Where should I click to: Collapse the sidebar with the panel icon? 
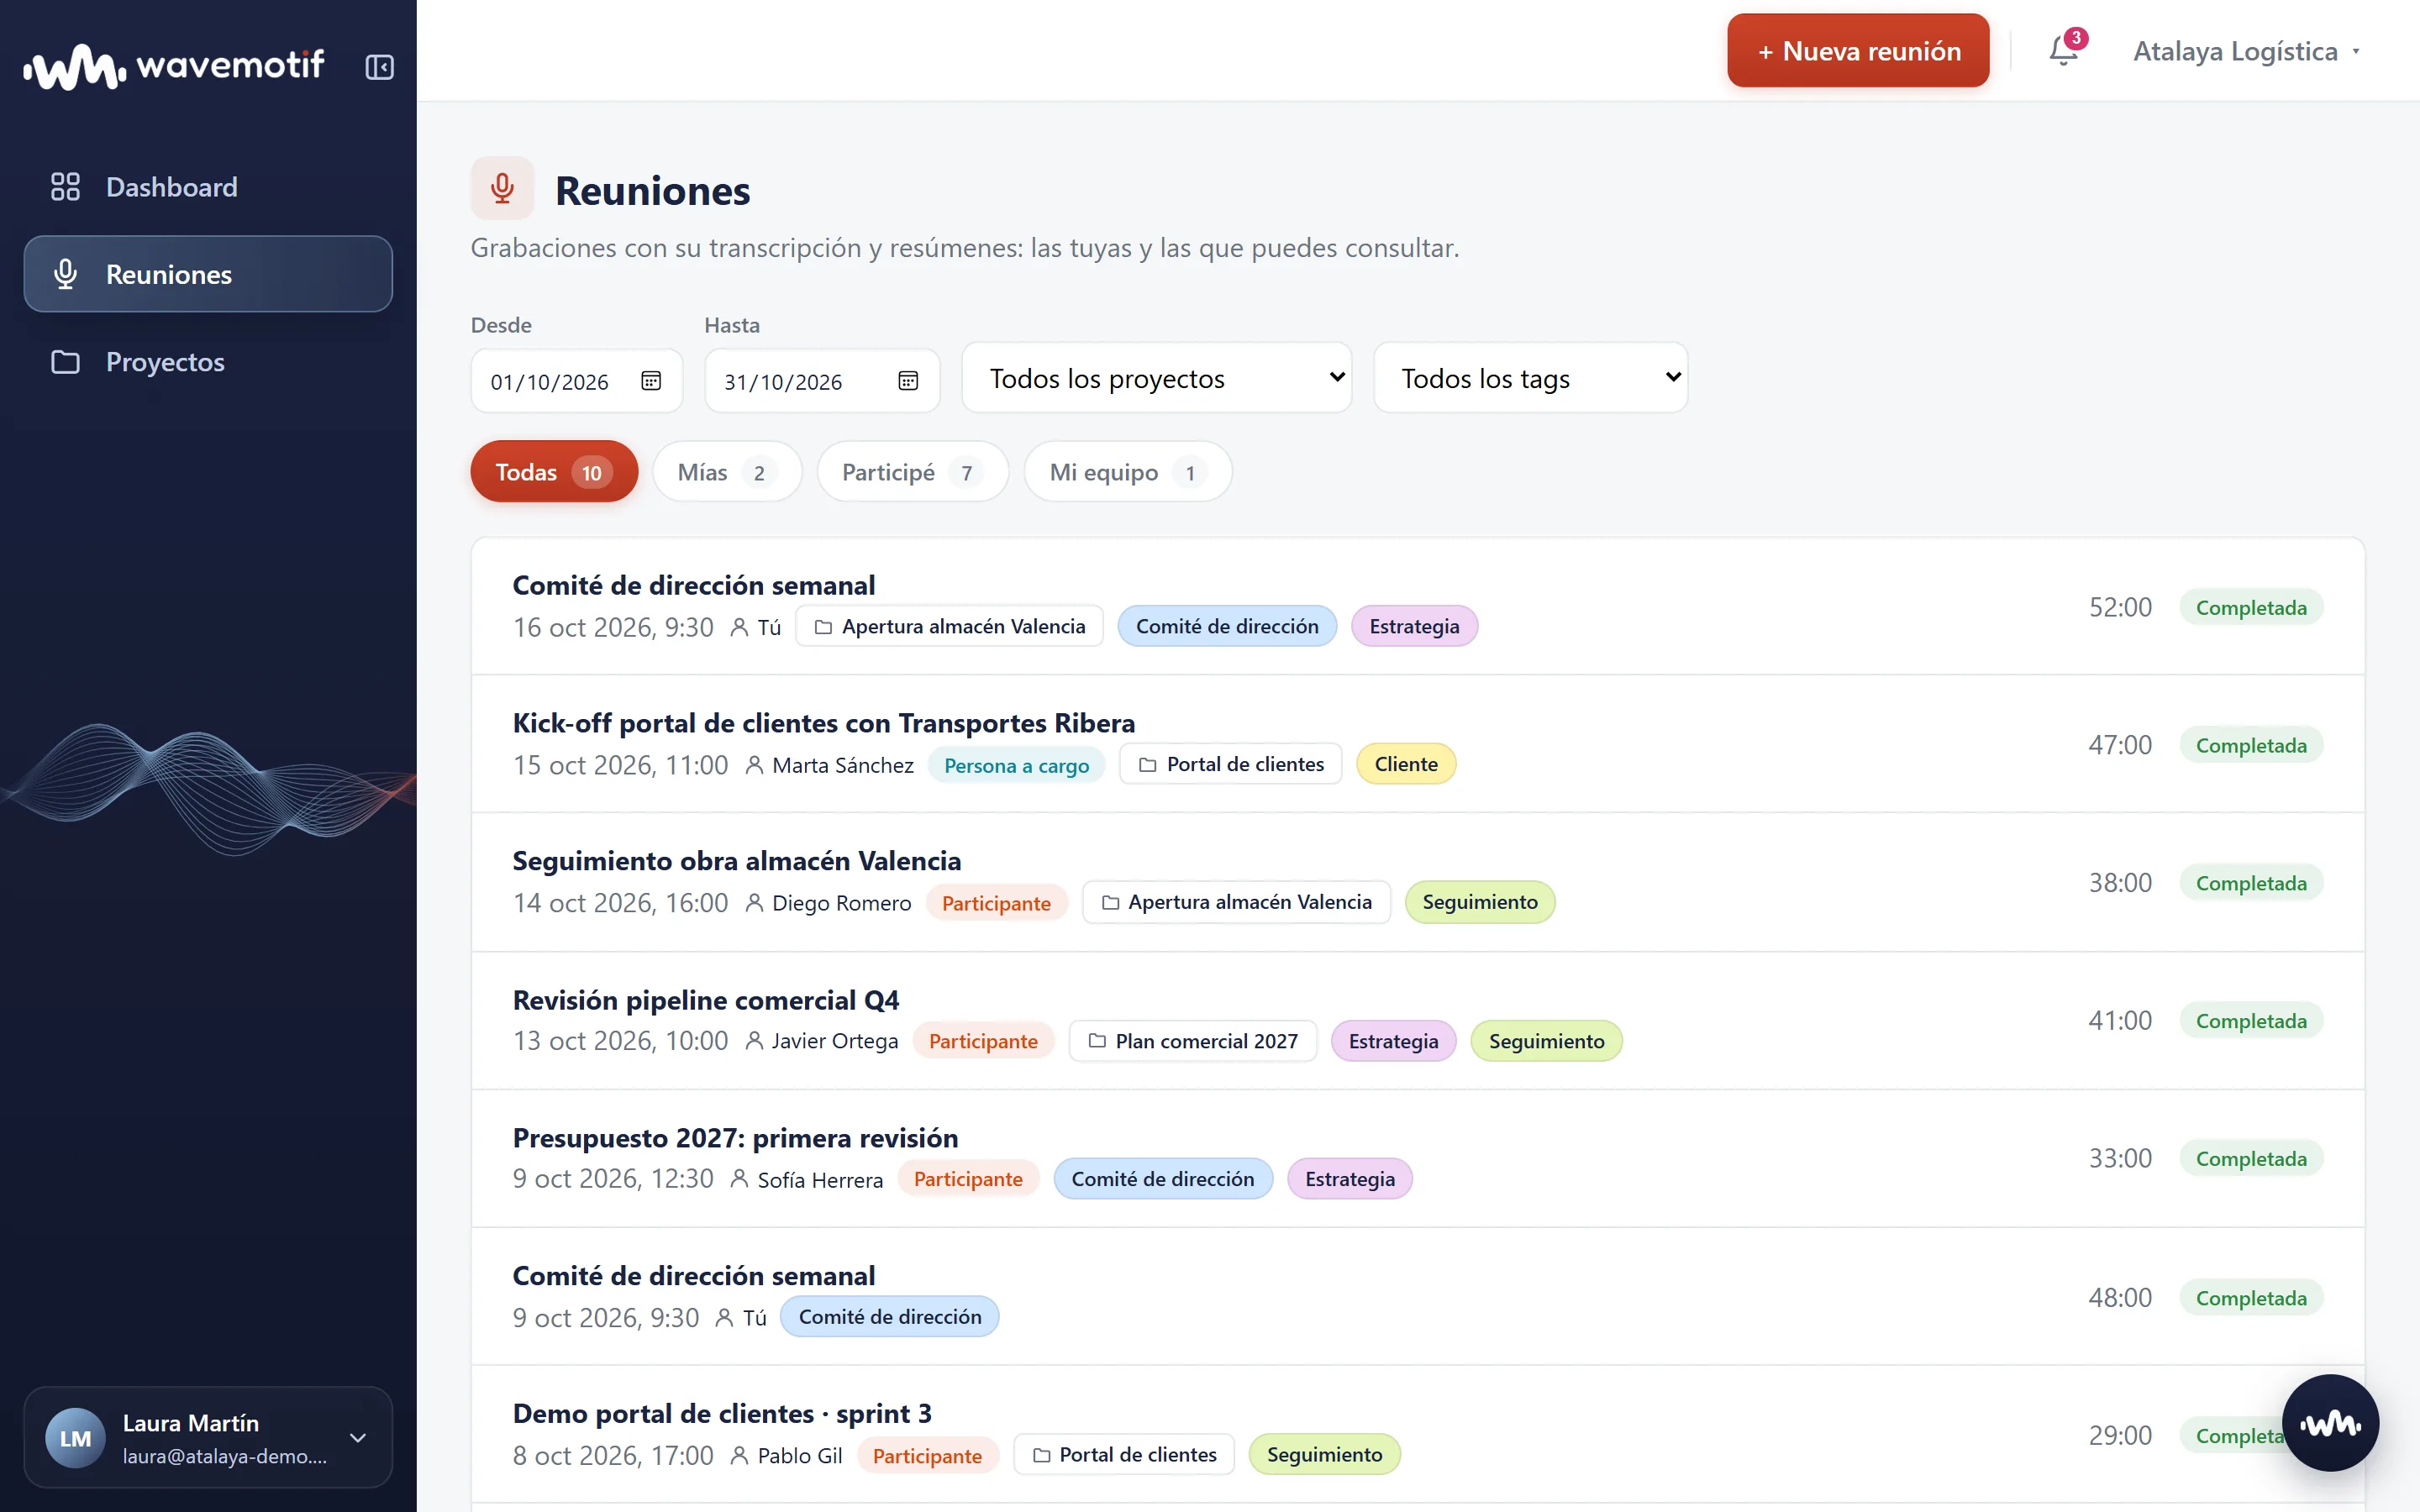pos(379,67)
